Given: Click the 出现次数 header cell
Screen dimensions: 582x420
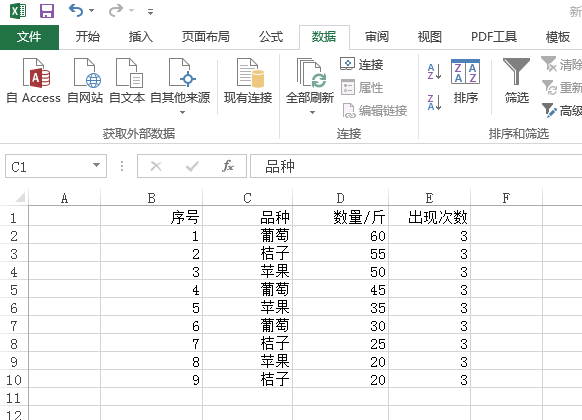Looking at the screenshot, I should (429, 217).
